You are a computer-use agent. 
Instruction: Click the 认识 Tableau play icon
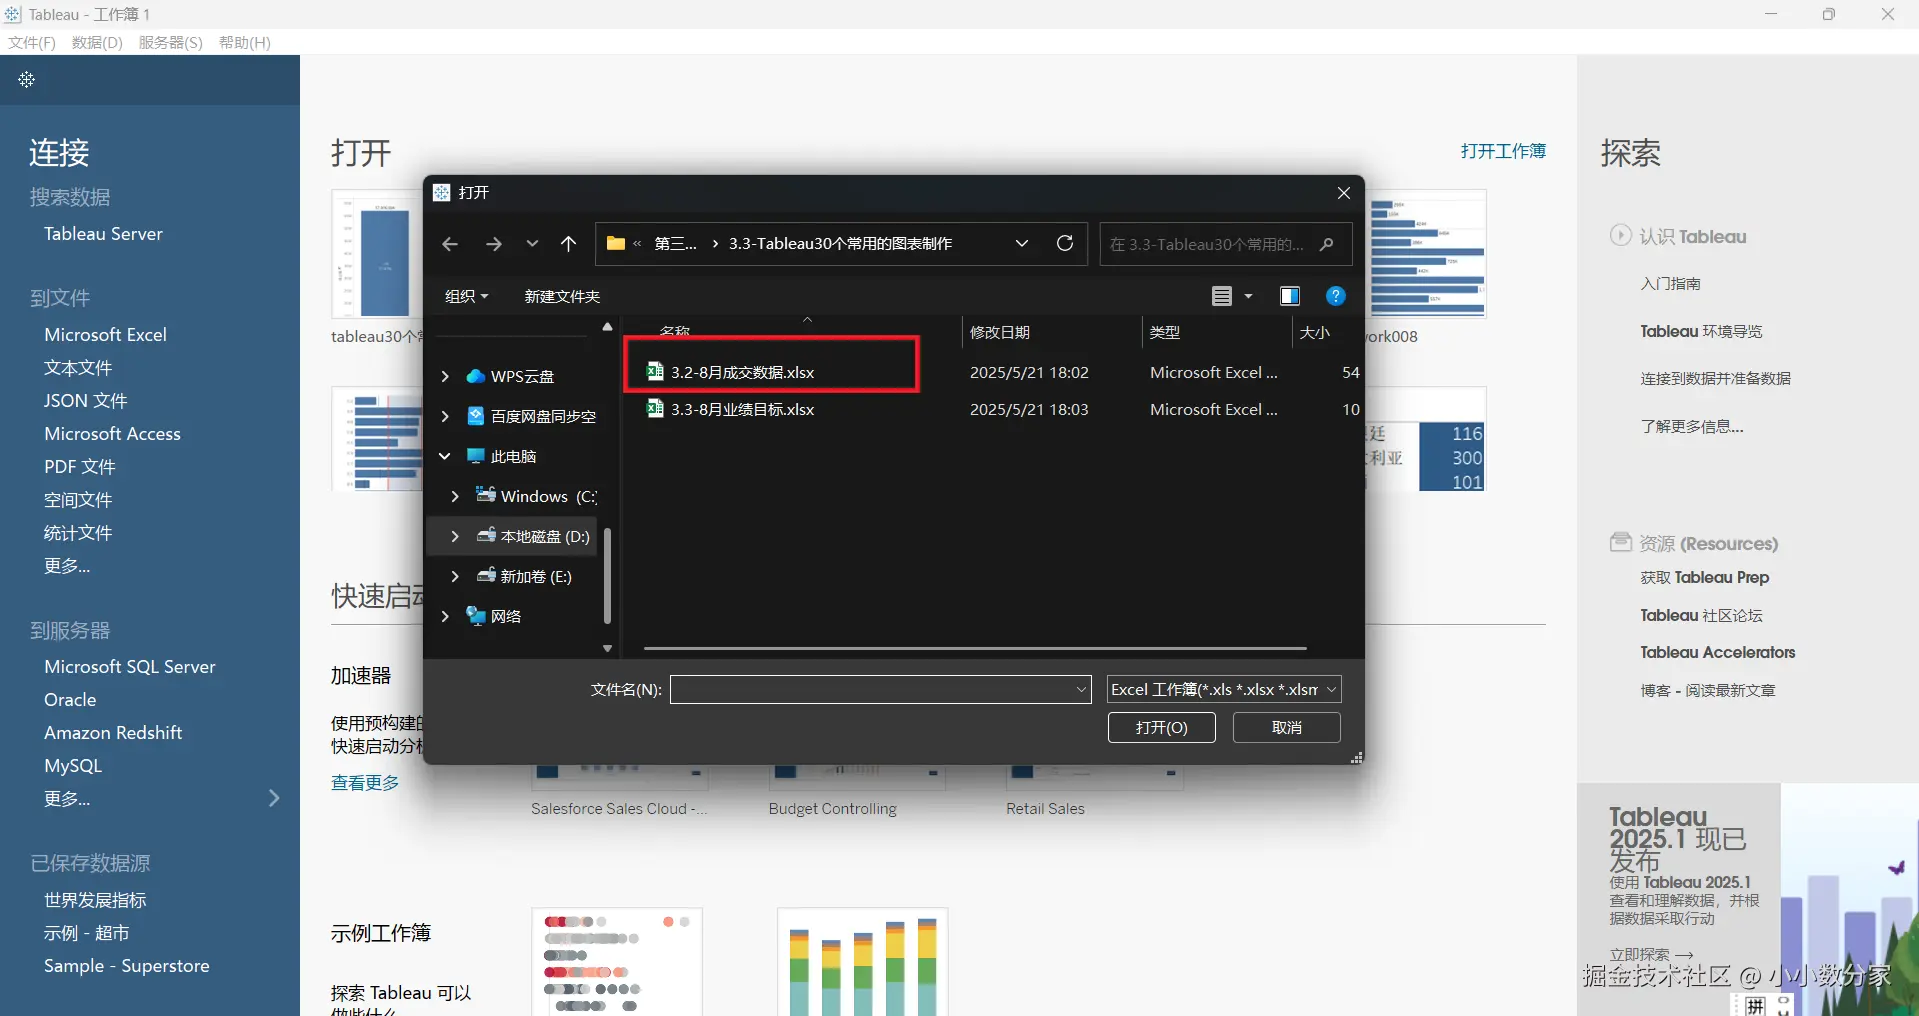[1620, 235]
